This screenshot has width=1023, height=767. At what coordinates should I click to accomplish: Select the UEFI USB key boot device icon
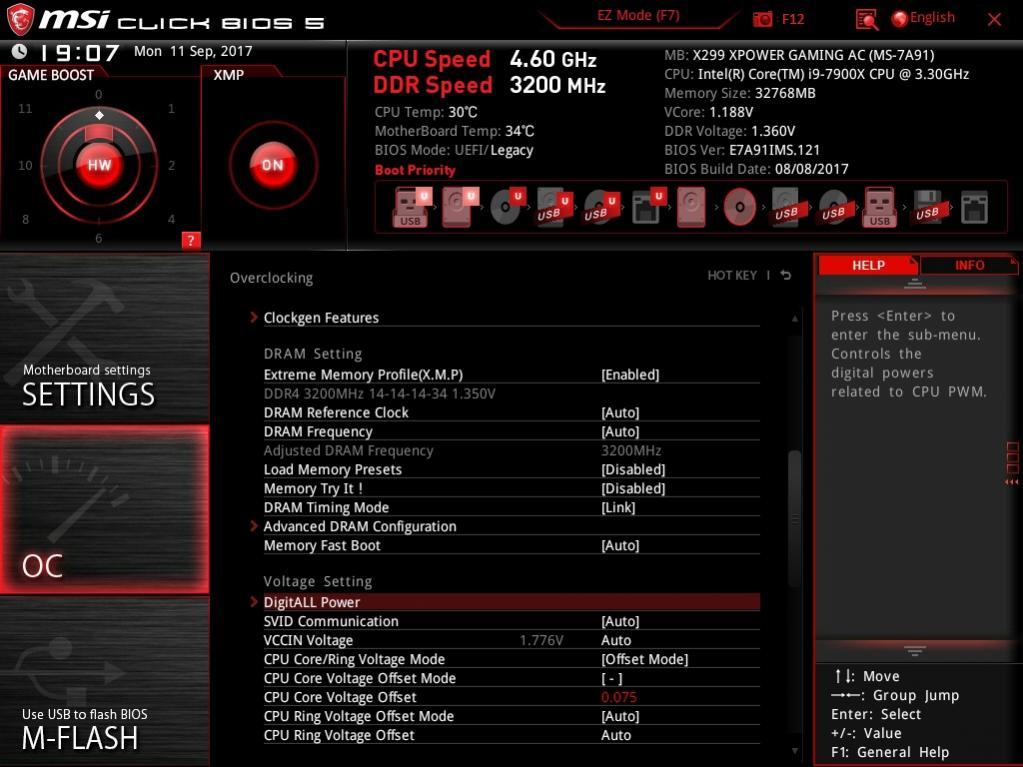click(x=411, y=207)
